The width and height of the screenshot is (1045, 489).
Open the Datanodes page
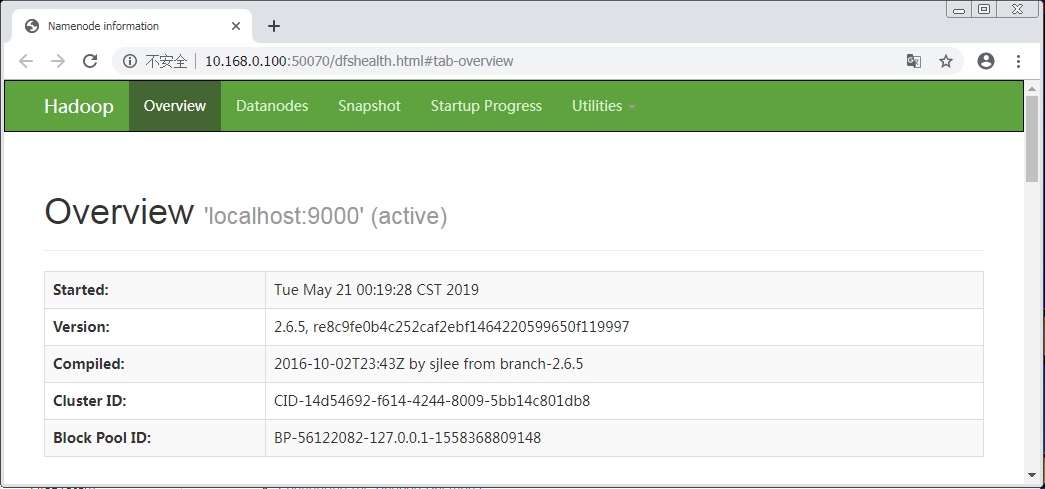coord(272,106)
